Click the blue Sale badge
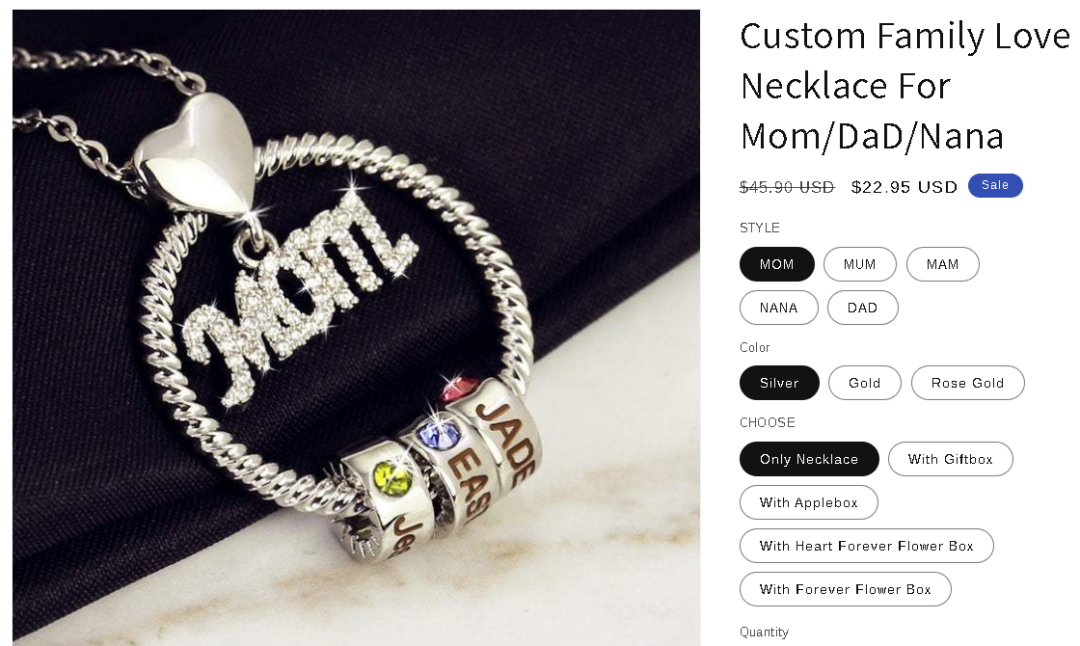Image resolution: width=1080 pixels, height=646 pixels. tap(995, 185)
